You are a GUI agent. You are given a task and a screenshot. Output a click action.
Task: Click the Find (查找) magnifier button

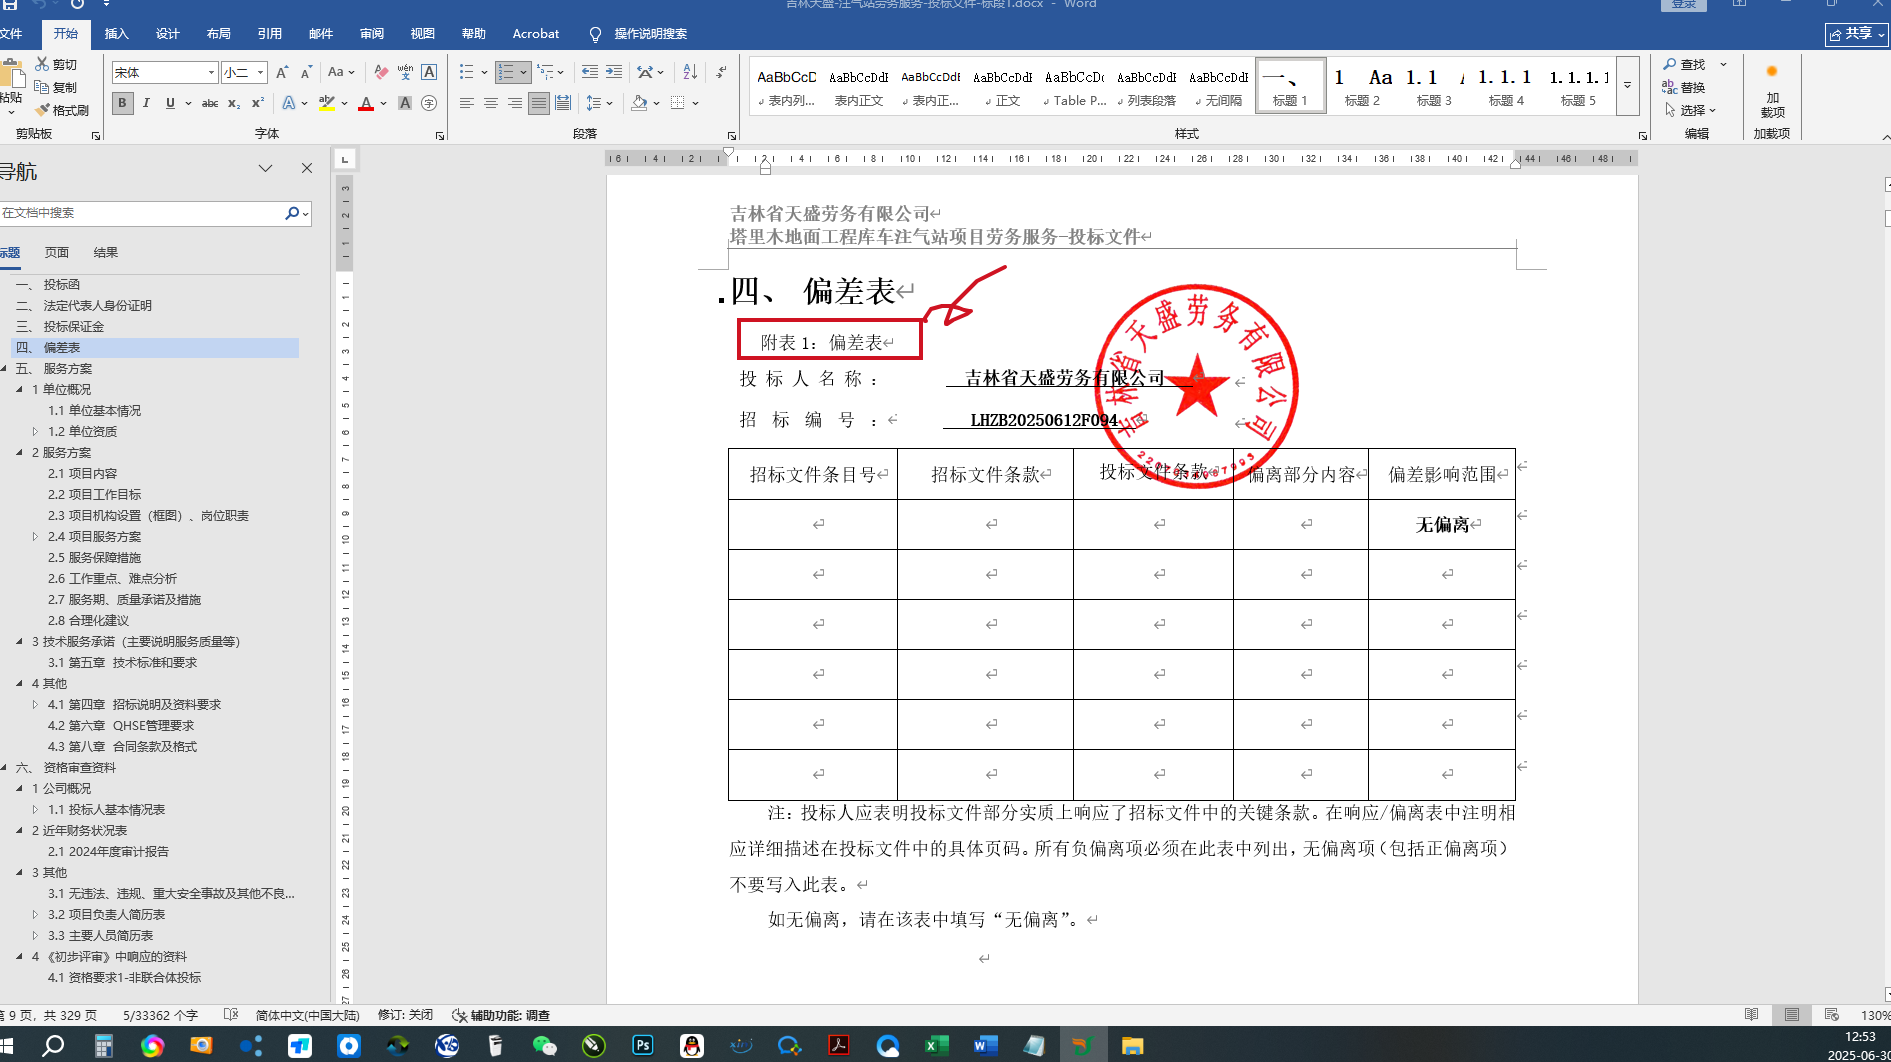(x=1685, y=64)
